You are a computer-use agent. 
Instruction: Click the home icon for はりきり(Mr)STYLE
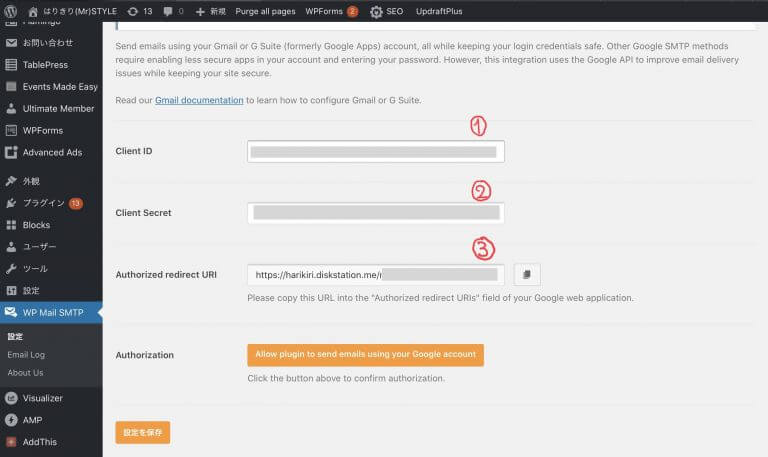click(x=33, y=11)
